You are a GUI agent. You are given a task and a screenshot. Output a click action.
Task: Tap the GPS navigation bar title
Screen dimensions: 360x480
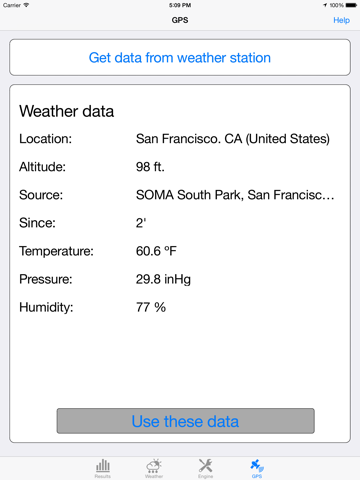point(180,20)
